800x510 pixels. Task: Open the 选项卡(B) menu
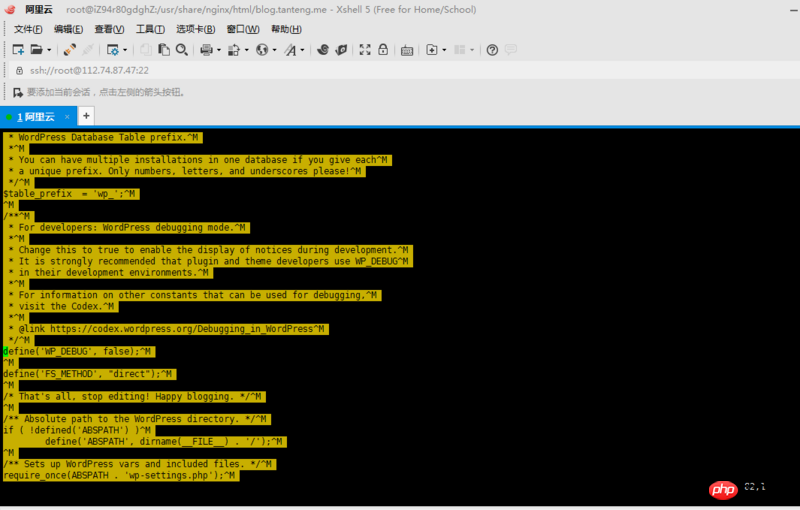click(x=195, y=29)
